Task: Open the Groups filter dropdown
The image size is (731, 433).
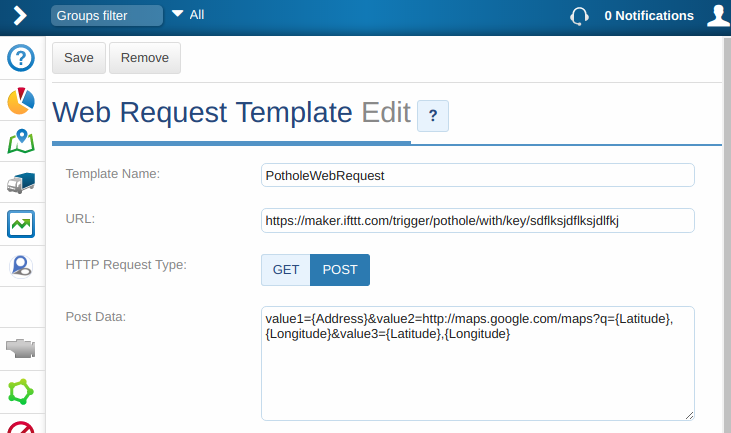Action: coord(106,16)
